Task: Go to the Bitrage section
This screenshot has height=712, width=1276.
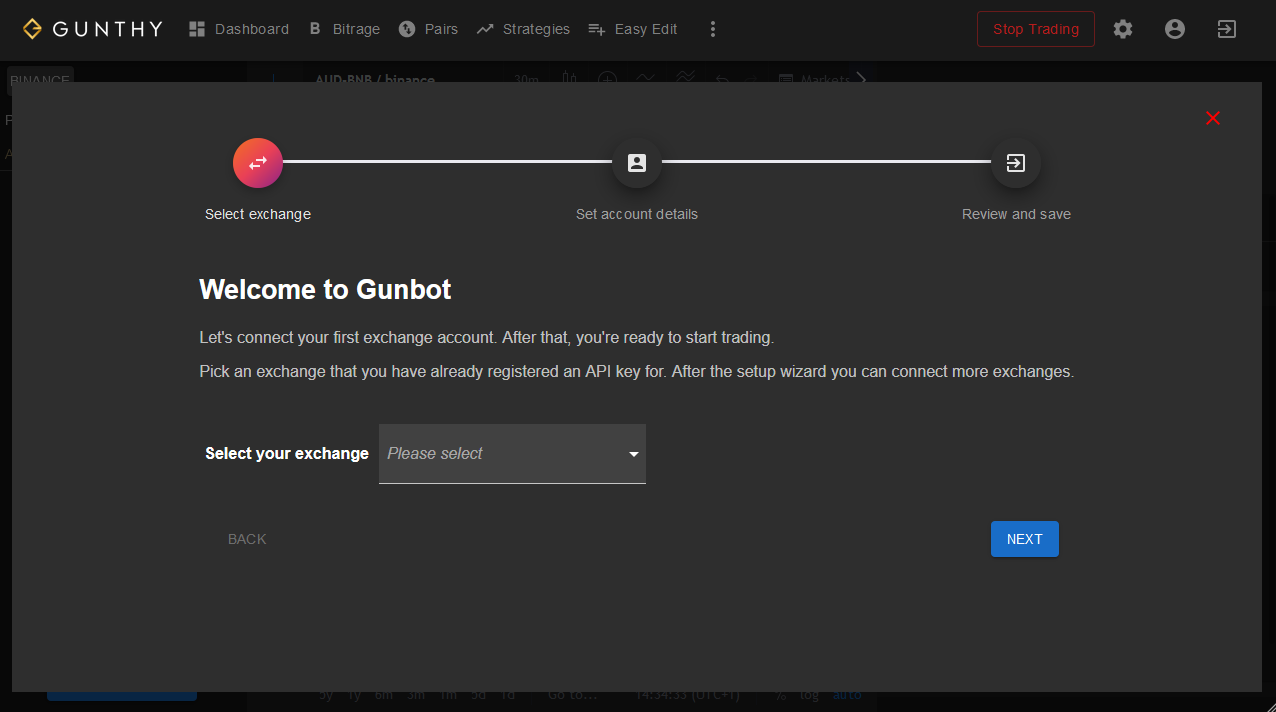Action: coord(344,29)
